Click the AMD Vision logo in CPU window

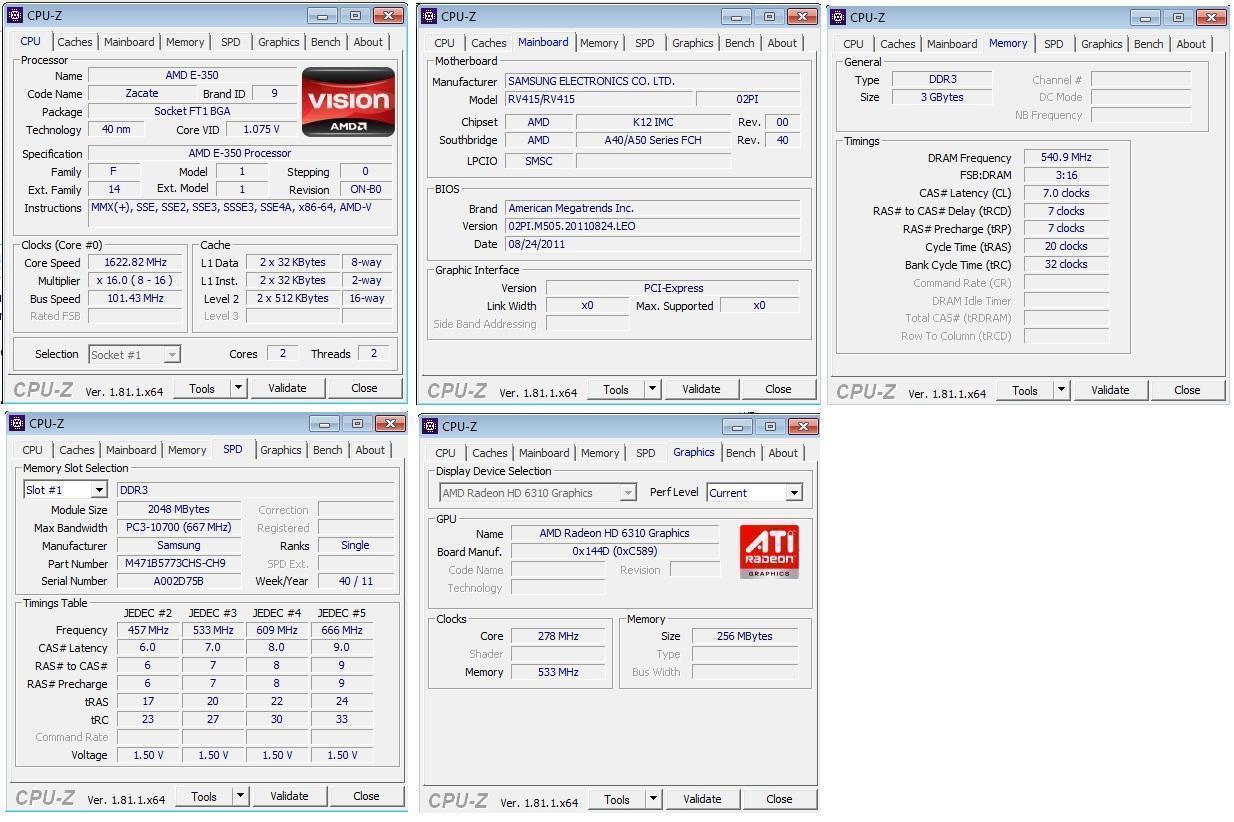coord(348,102)
